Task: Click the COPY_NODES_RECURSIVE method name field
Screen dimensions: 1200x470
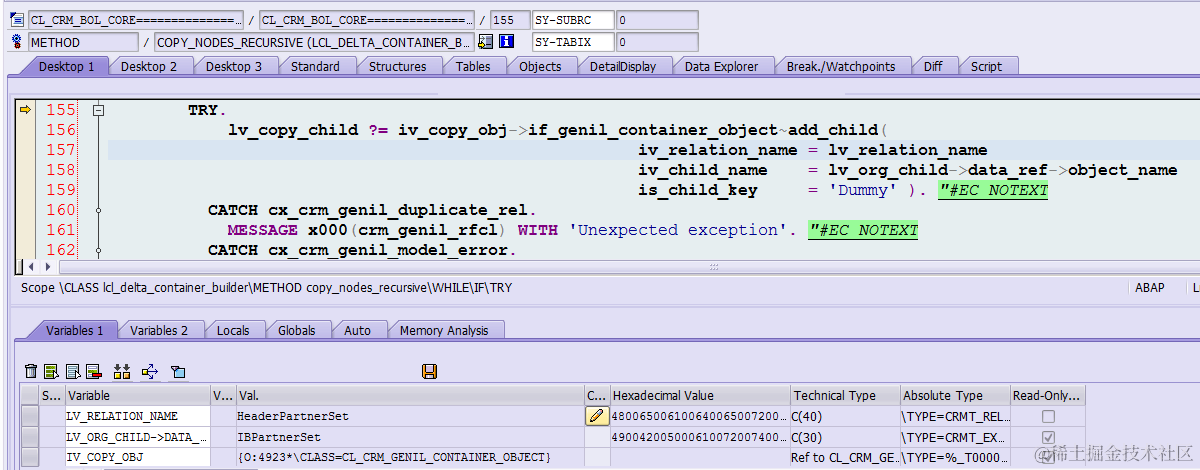Action: tap(315, 42)
